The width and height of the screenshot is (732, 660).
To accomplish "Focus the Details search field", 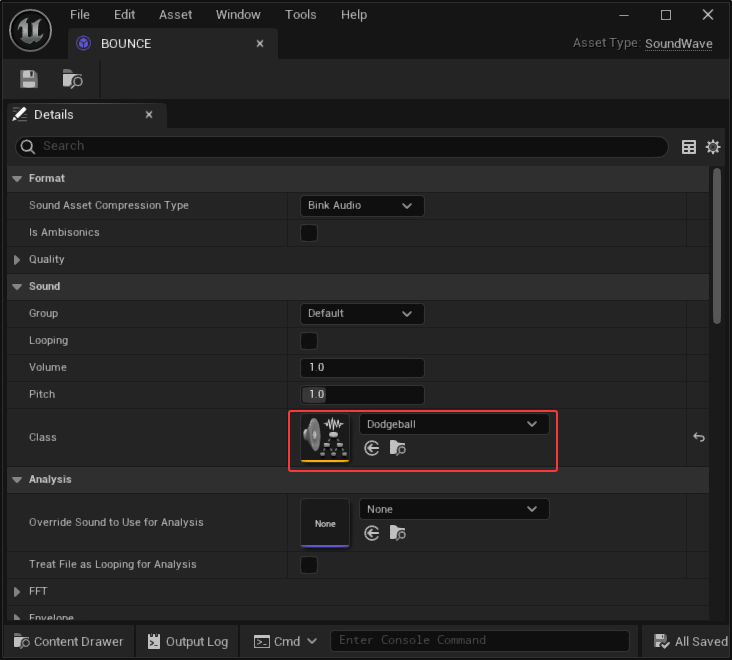I will (342, 147).
